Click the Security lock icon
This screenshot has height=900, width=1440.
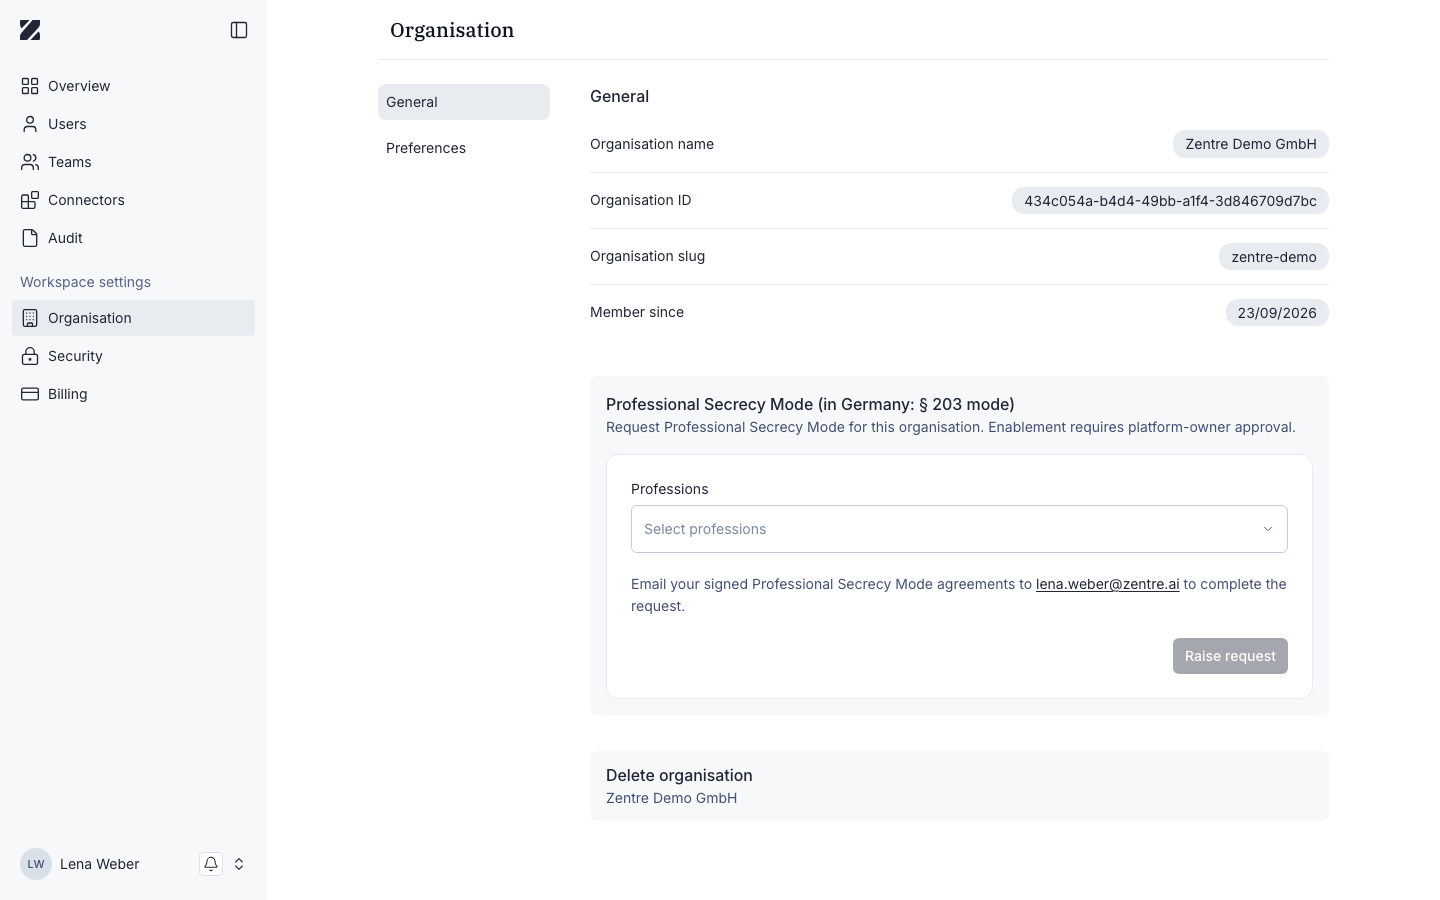coord(30,356)
